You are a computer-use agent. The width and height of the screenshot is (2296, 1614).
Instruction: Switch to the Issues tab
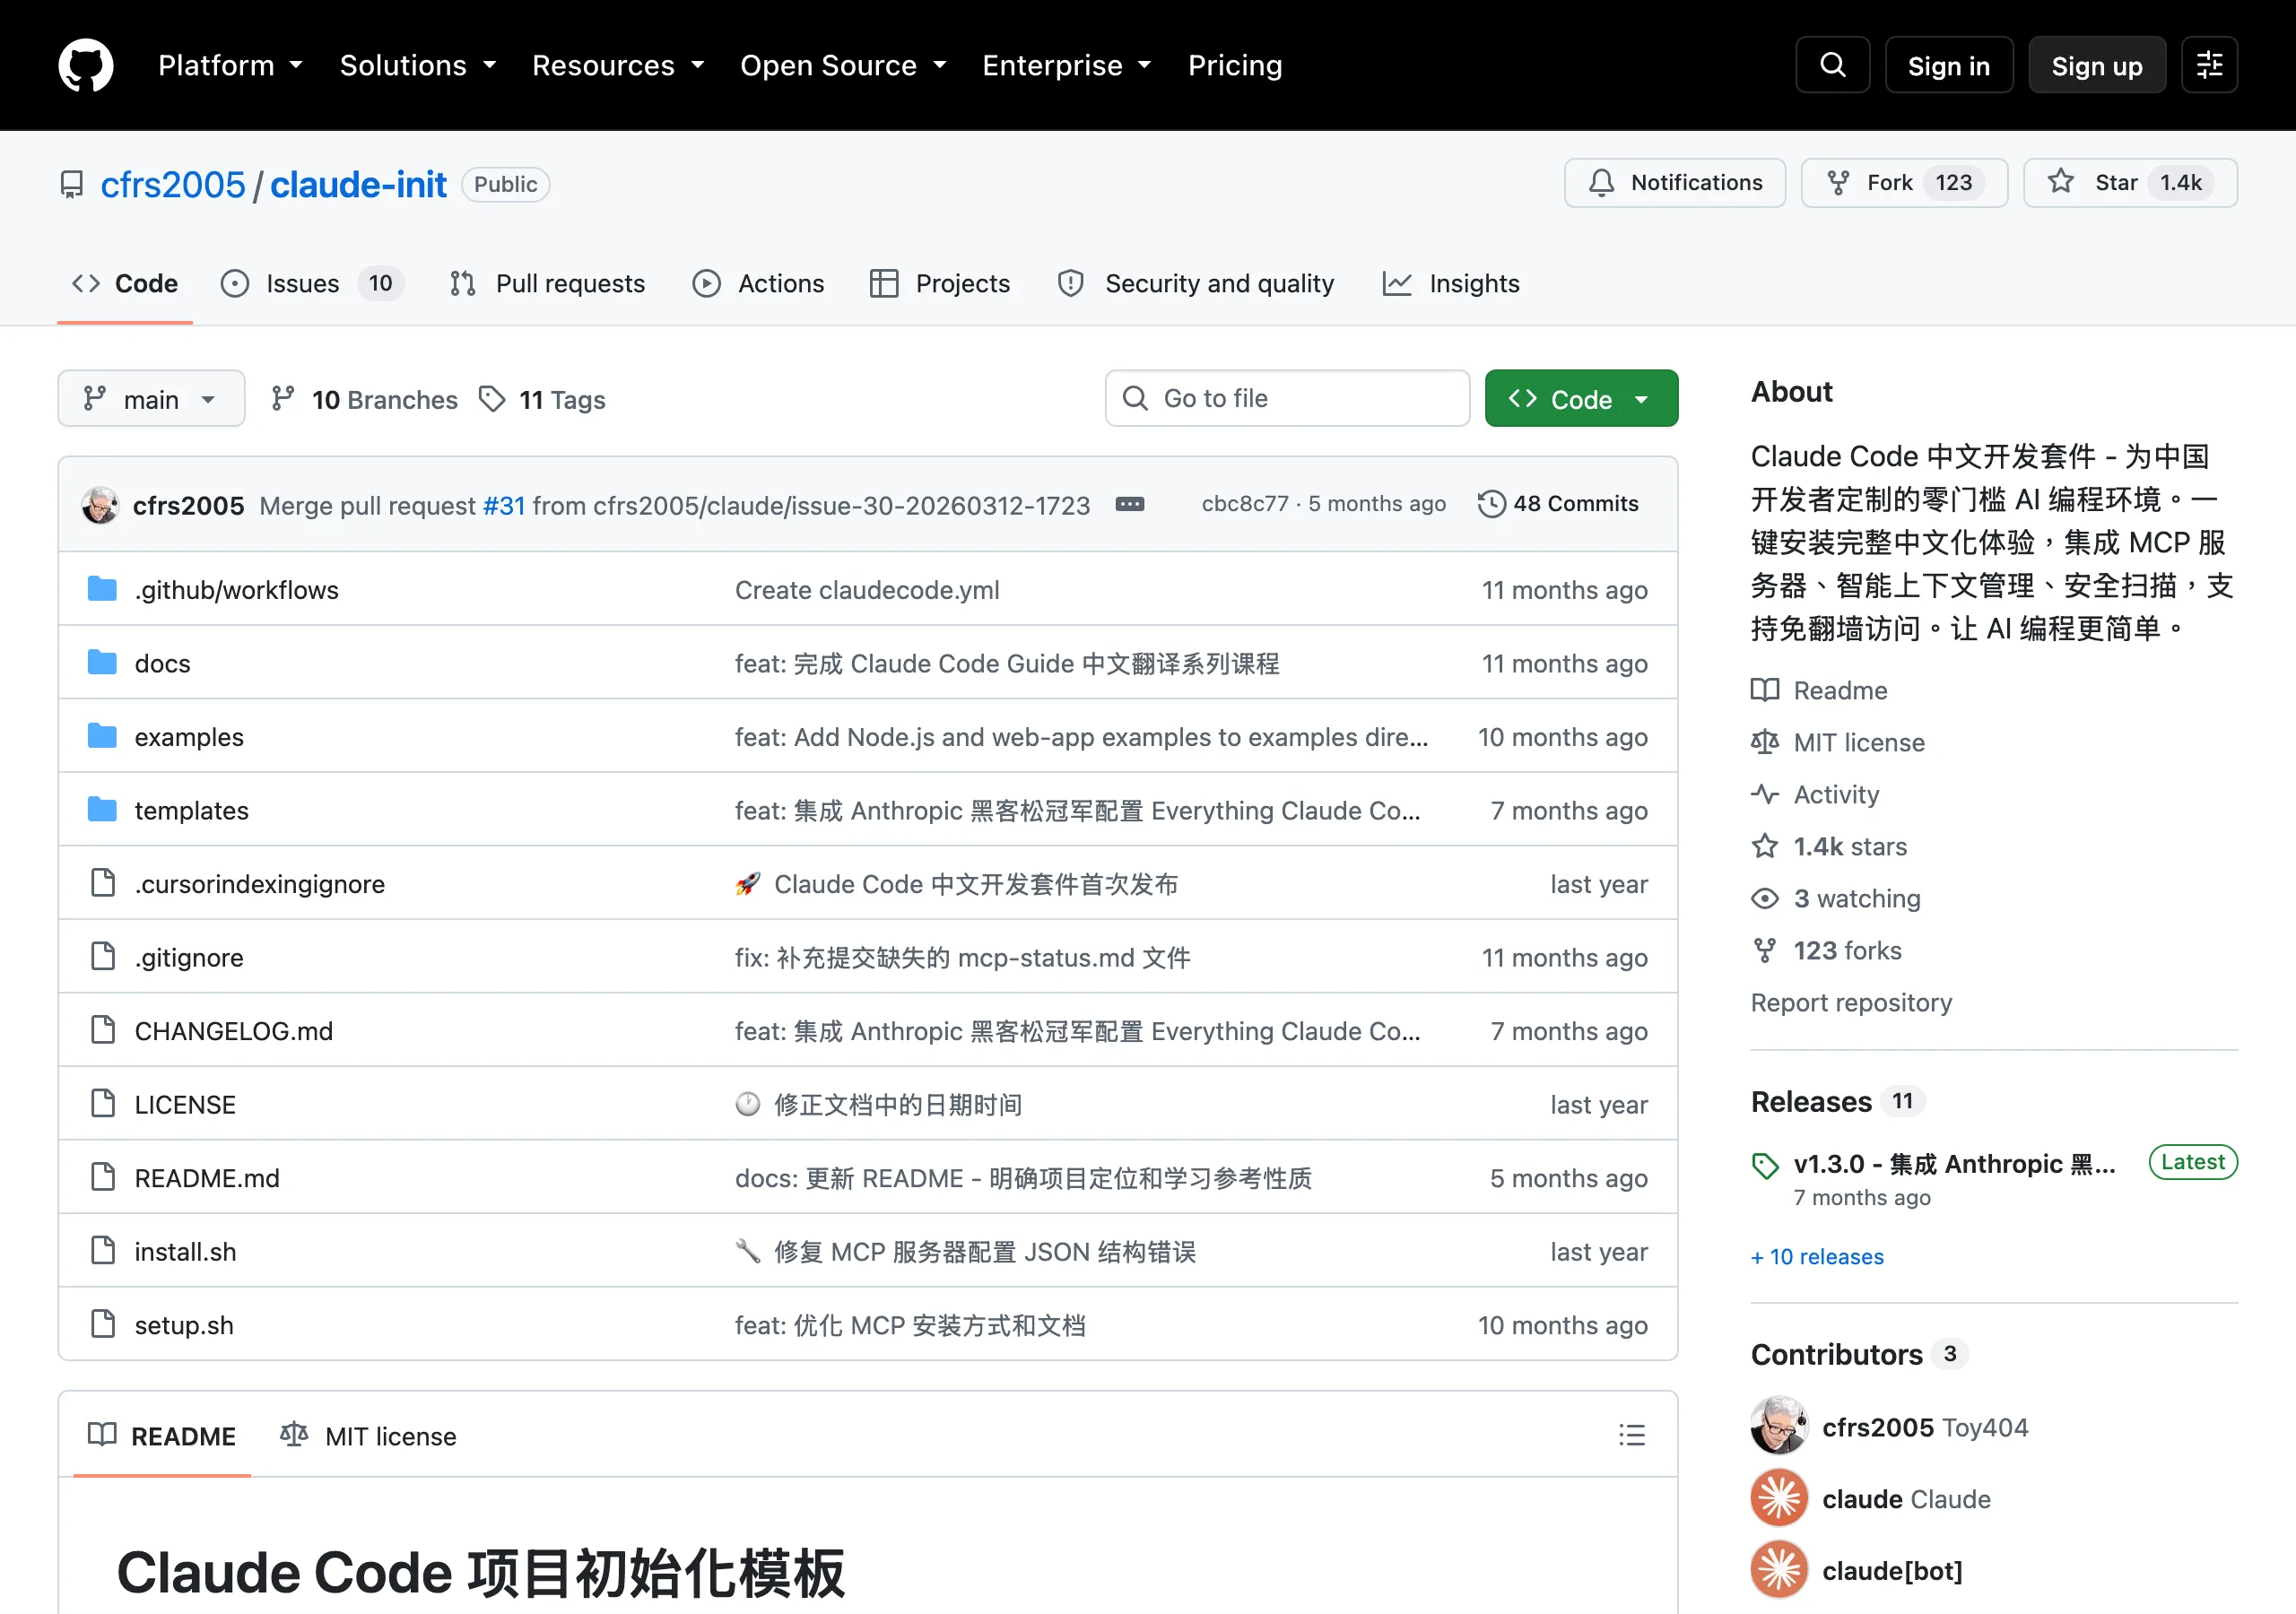[x=312, y=284]
